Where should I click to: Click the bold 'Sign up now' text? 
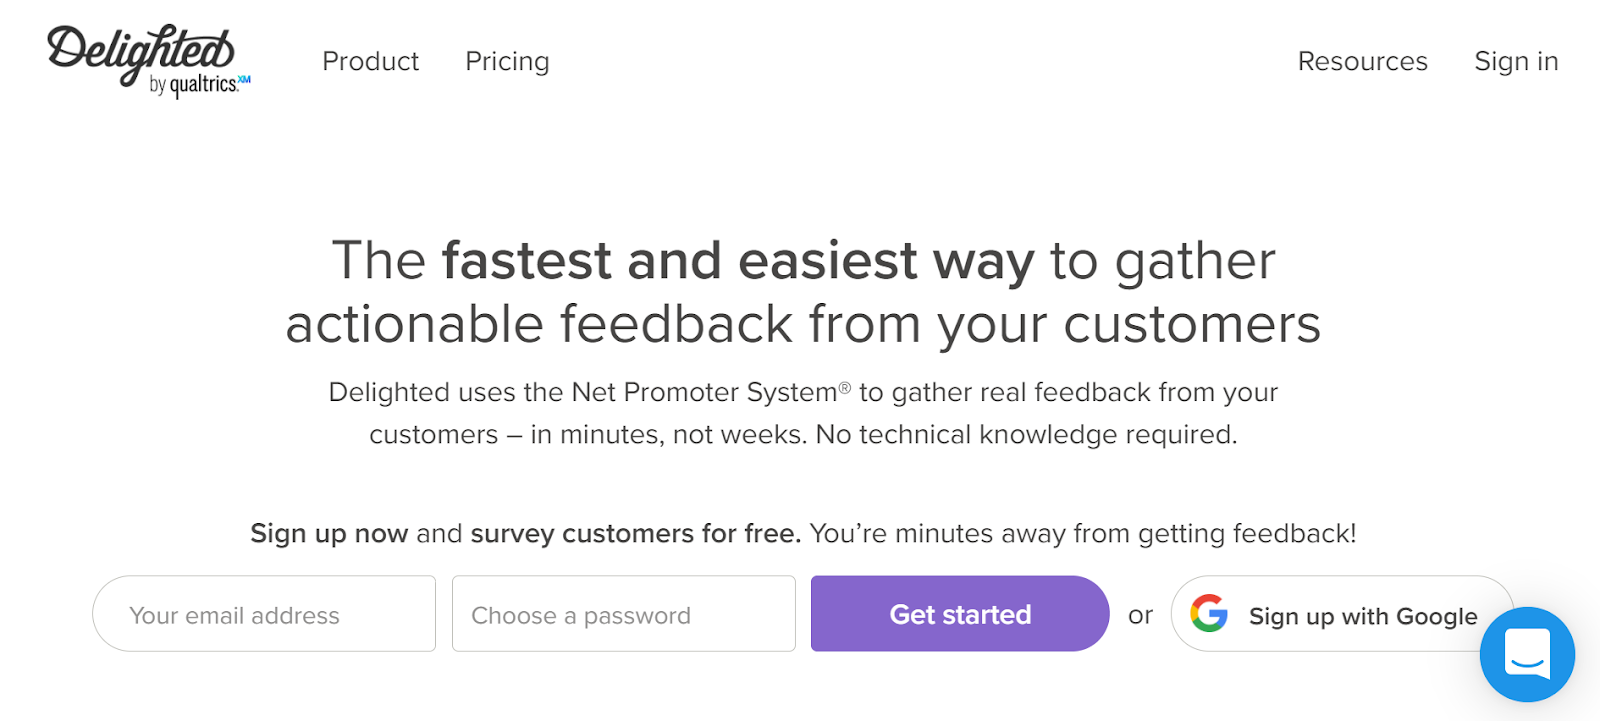point(329,534)
